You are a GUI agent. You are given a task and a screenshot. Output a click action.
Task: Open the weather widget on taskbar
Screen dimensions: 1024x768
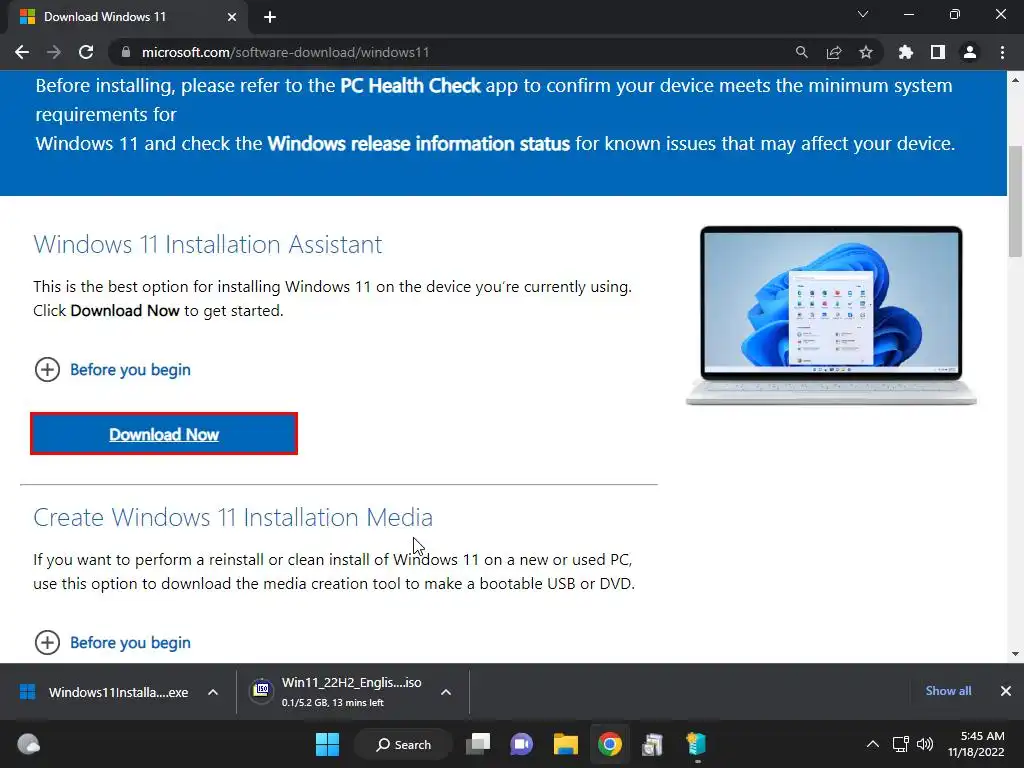pyautogui.click(x=28, y=744)
